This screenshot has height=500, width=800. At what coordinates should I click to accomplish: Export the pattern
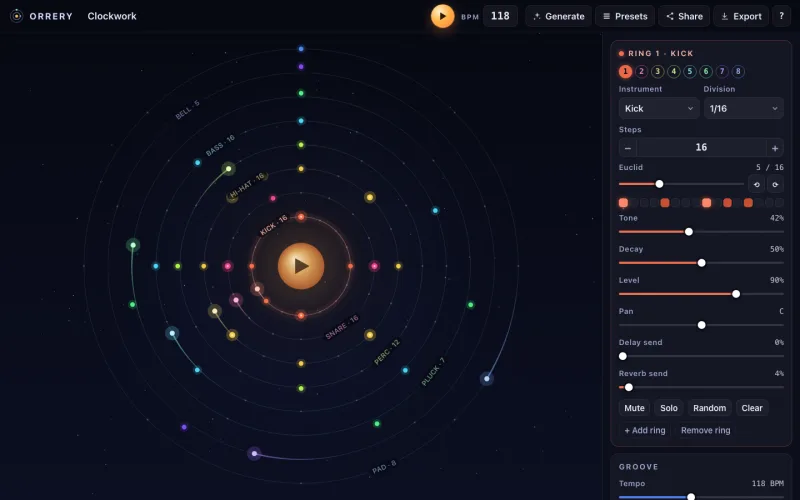741,16
